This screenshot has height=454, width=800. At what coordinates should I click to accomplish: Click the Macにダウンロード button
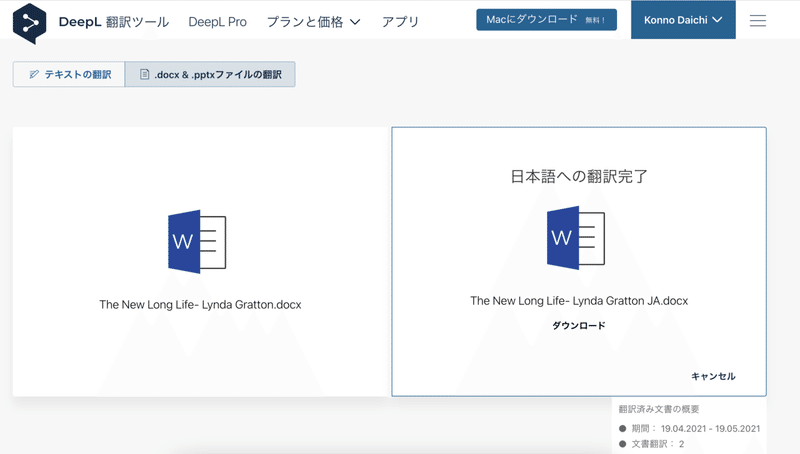click(546, 20)
